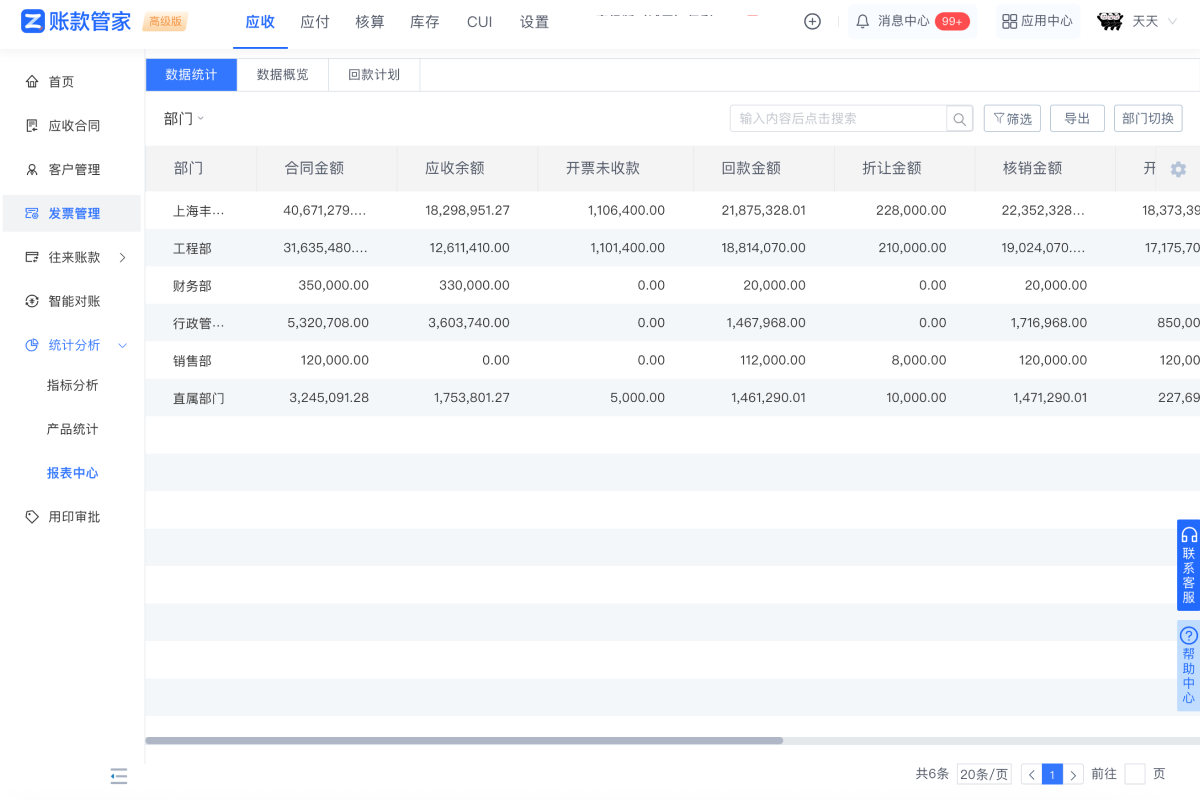Click the search magnifier icon

pyautogui.click(x=959, y=119)
